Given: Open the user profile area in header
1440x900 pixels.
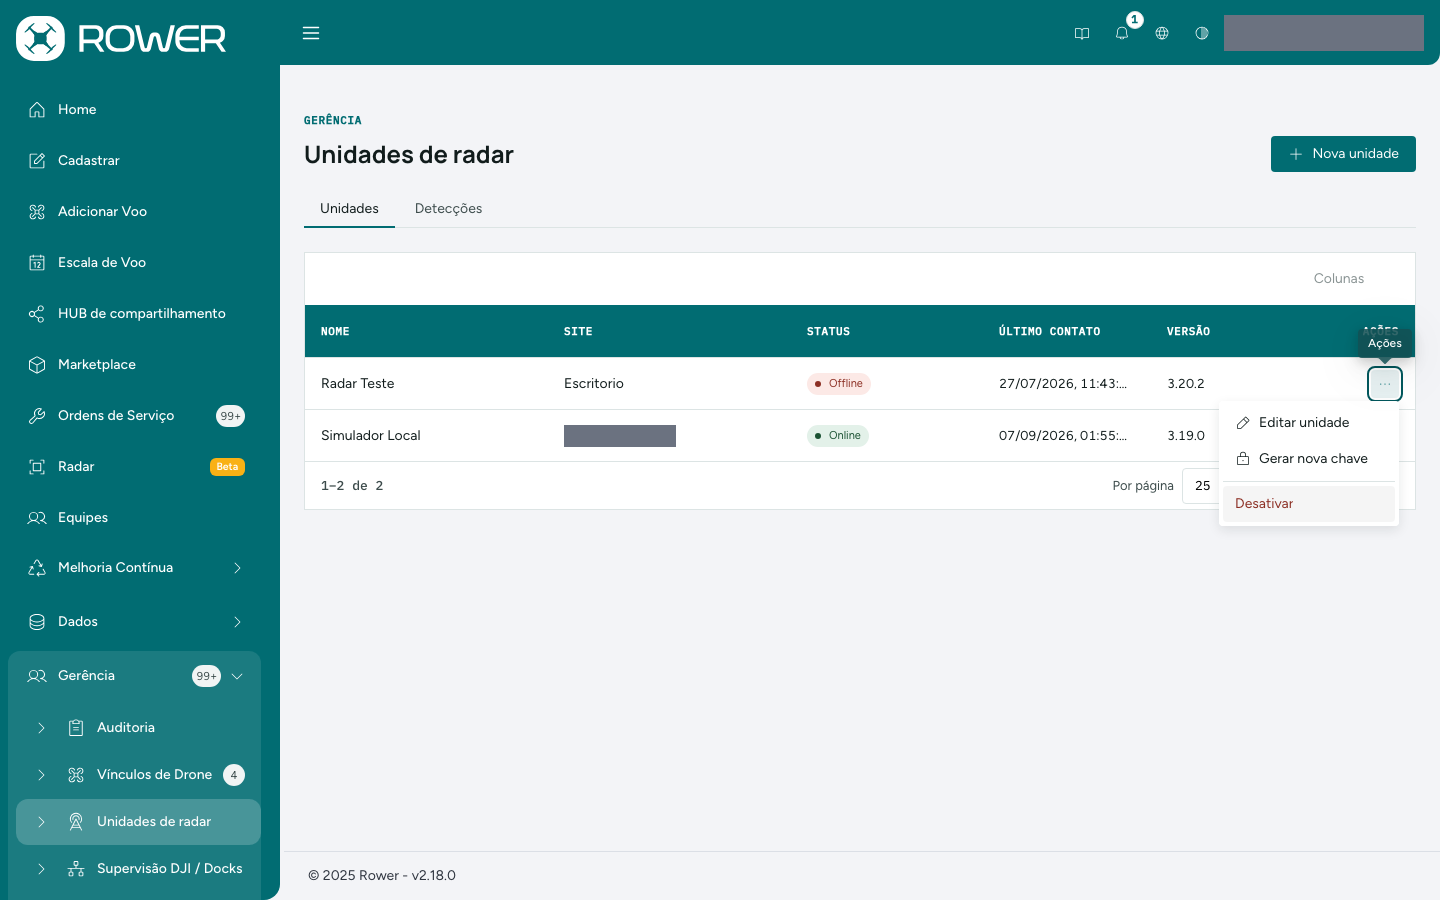Looking at the screenshot, I should [1324, 33].
